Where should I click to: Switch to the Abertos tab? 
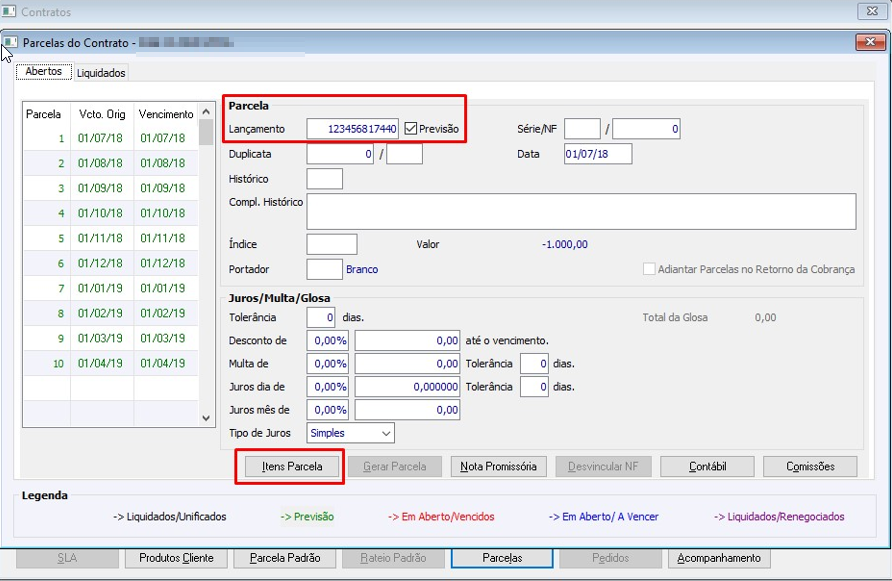point(44,72)
